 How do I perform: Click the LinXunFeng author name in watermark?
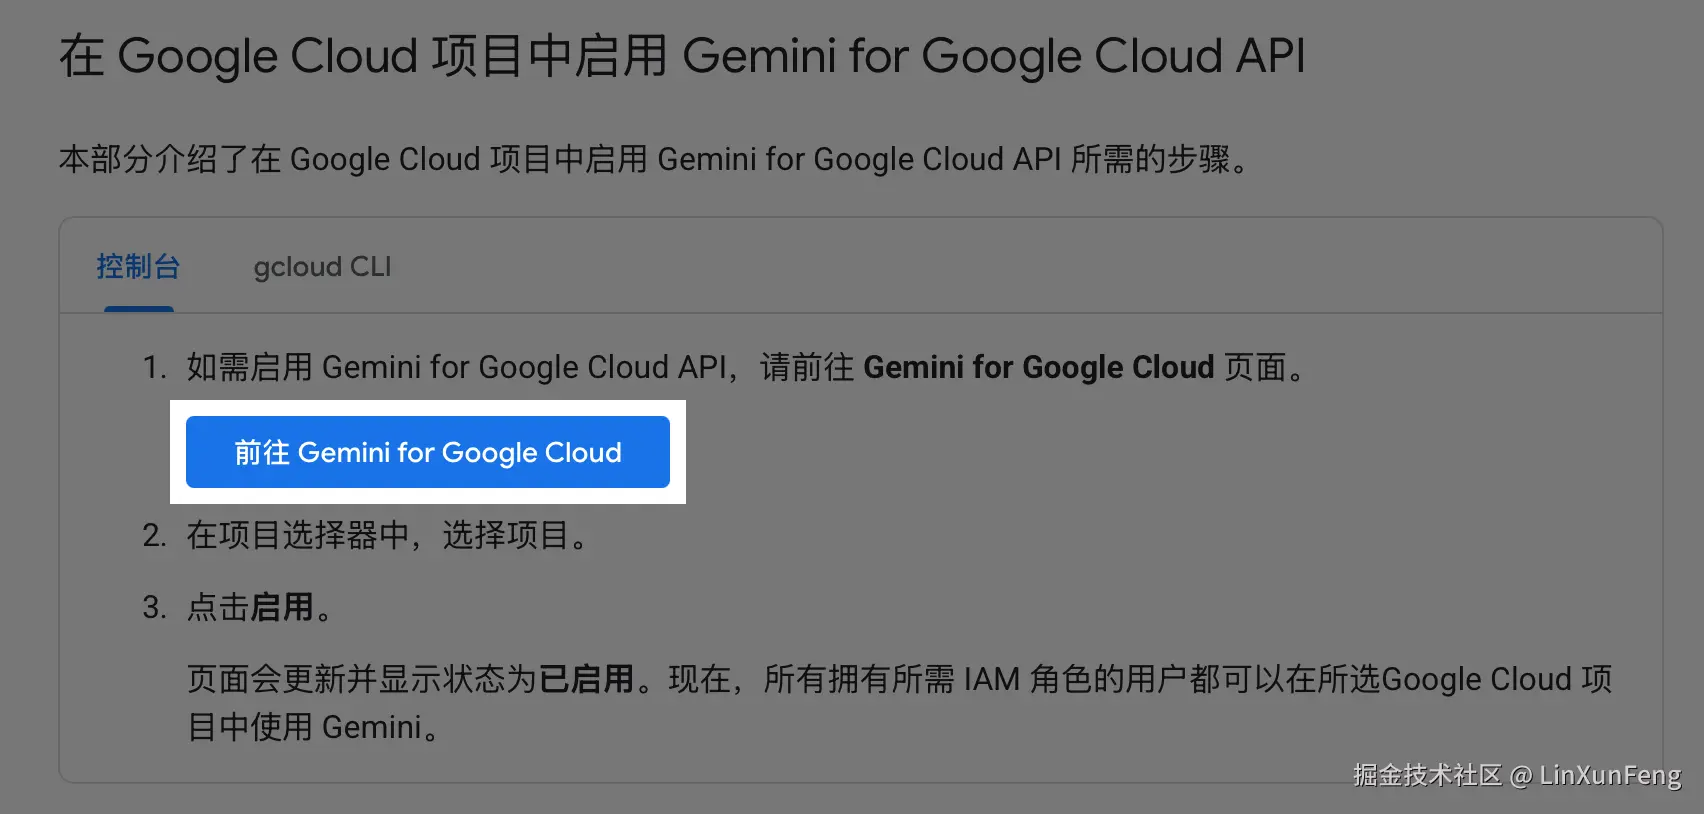click(1610, 775)
